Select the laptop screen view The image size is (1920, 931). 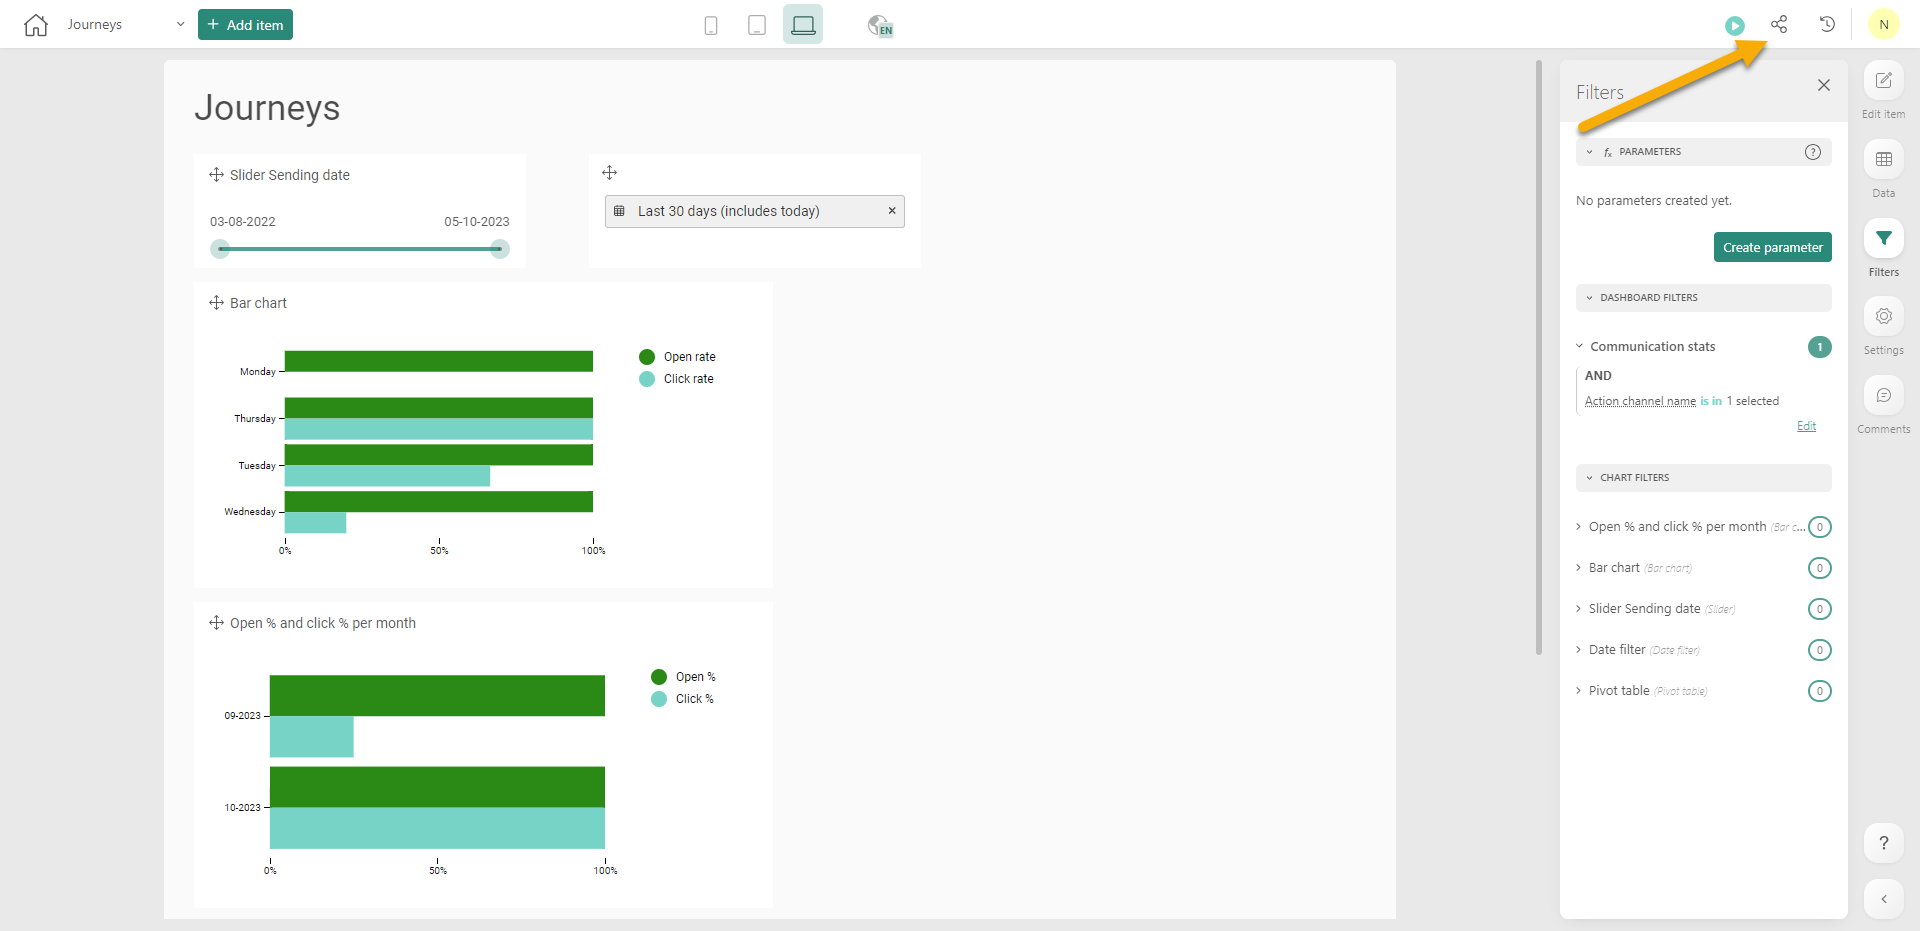point(803,25)
